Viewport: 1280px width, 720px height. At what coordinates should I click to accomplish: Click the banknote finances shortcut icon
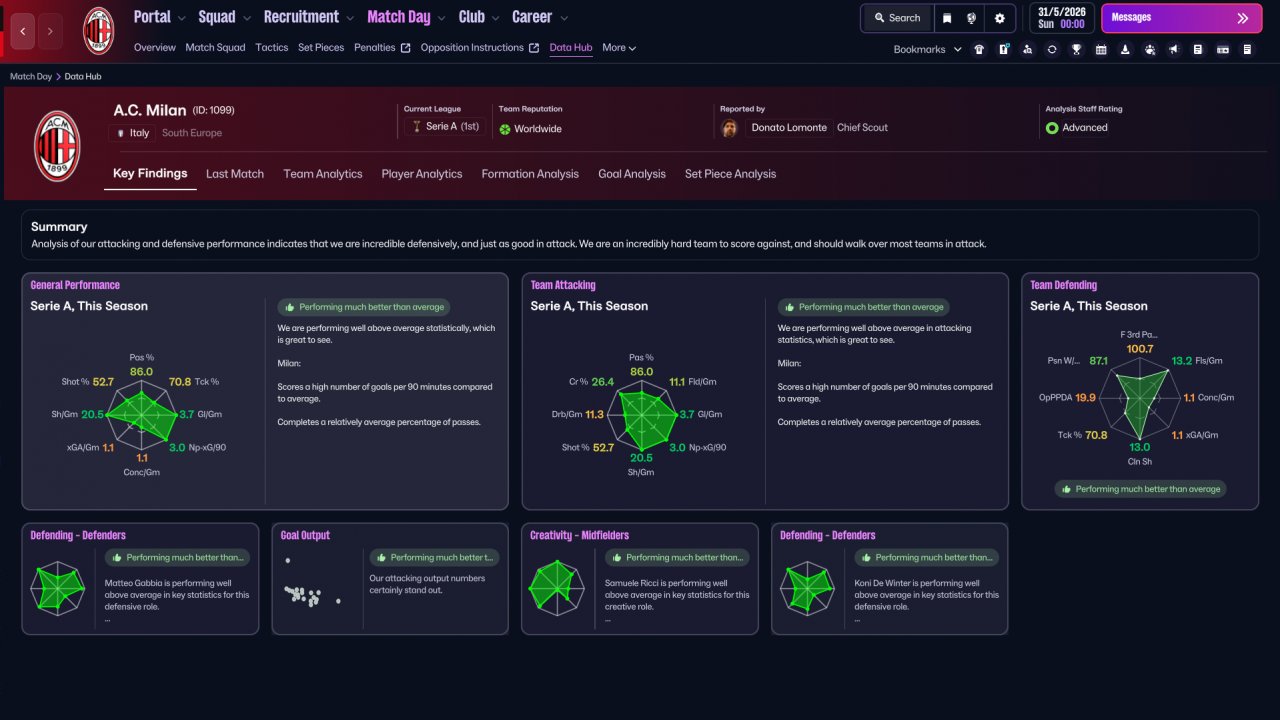coord(1223,49)
